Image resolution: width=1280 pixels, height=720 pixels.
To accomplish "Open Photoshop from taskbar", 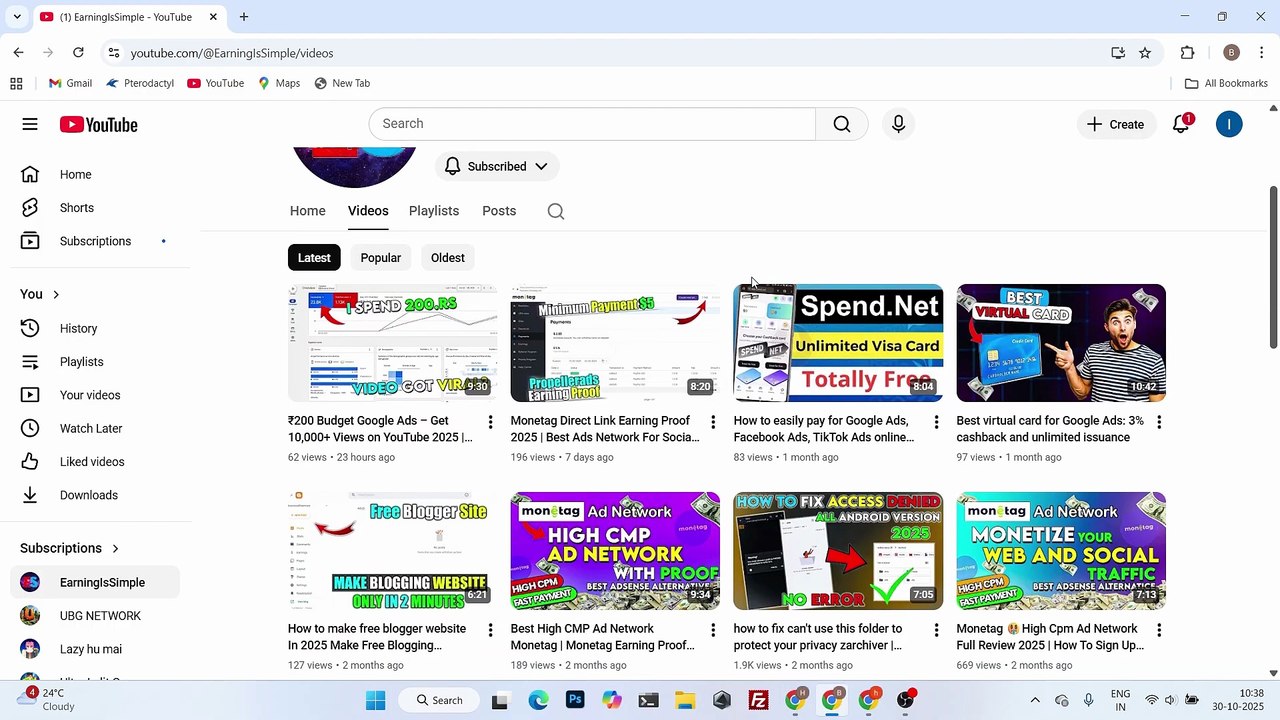I will pyautogui.click(x=575, y=700).
